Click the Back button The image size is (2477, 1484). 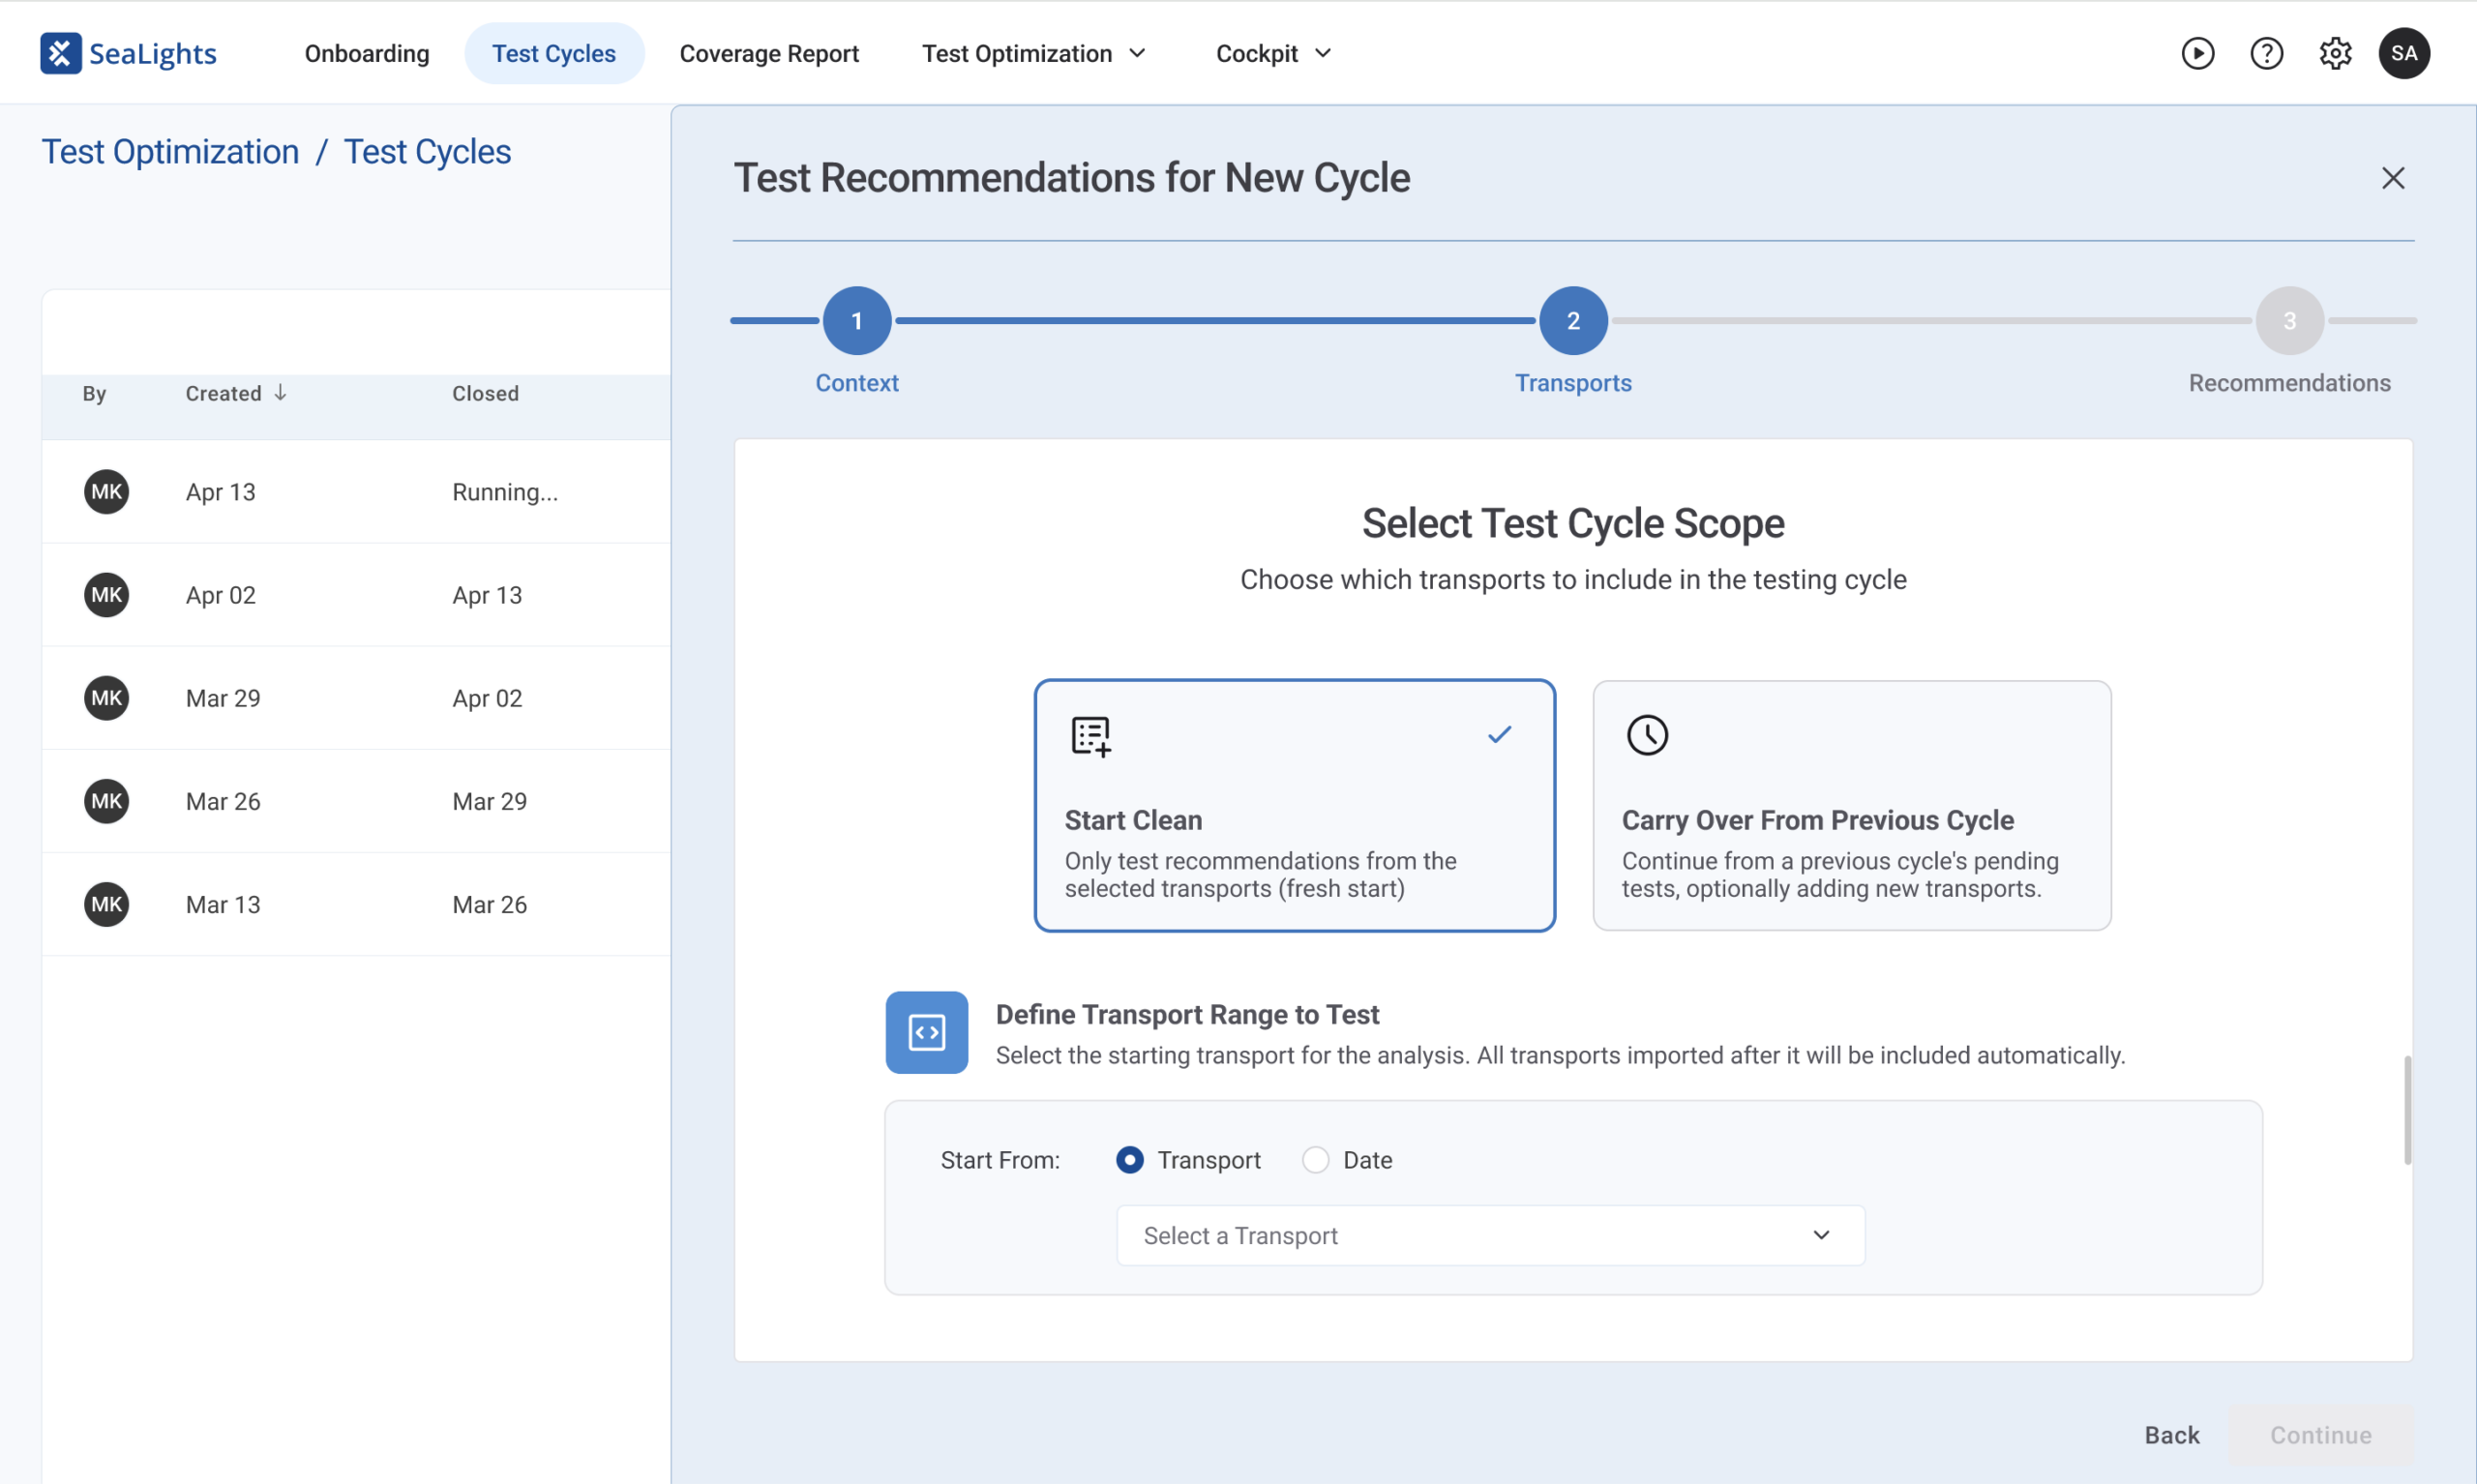coord(2172,1435)
